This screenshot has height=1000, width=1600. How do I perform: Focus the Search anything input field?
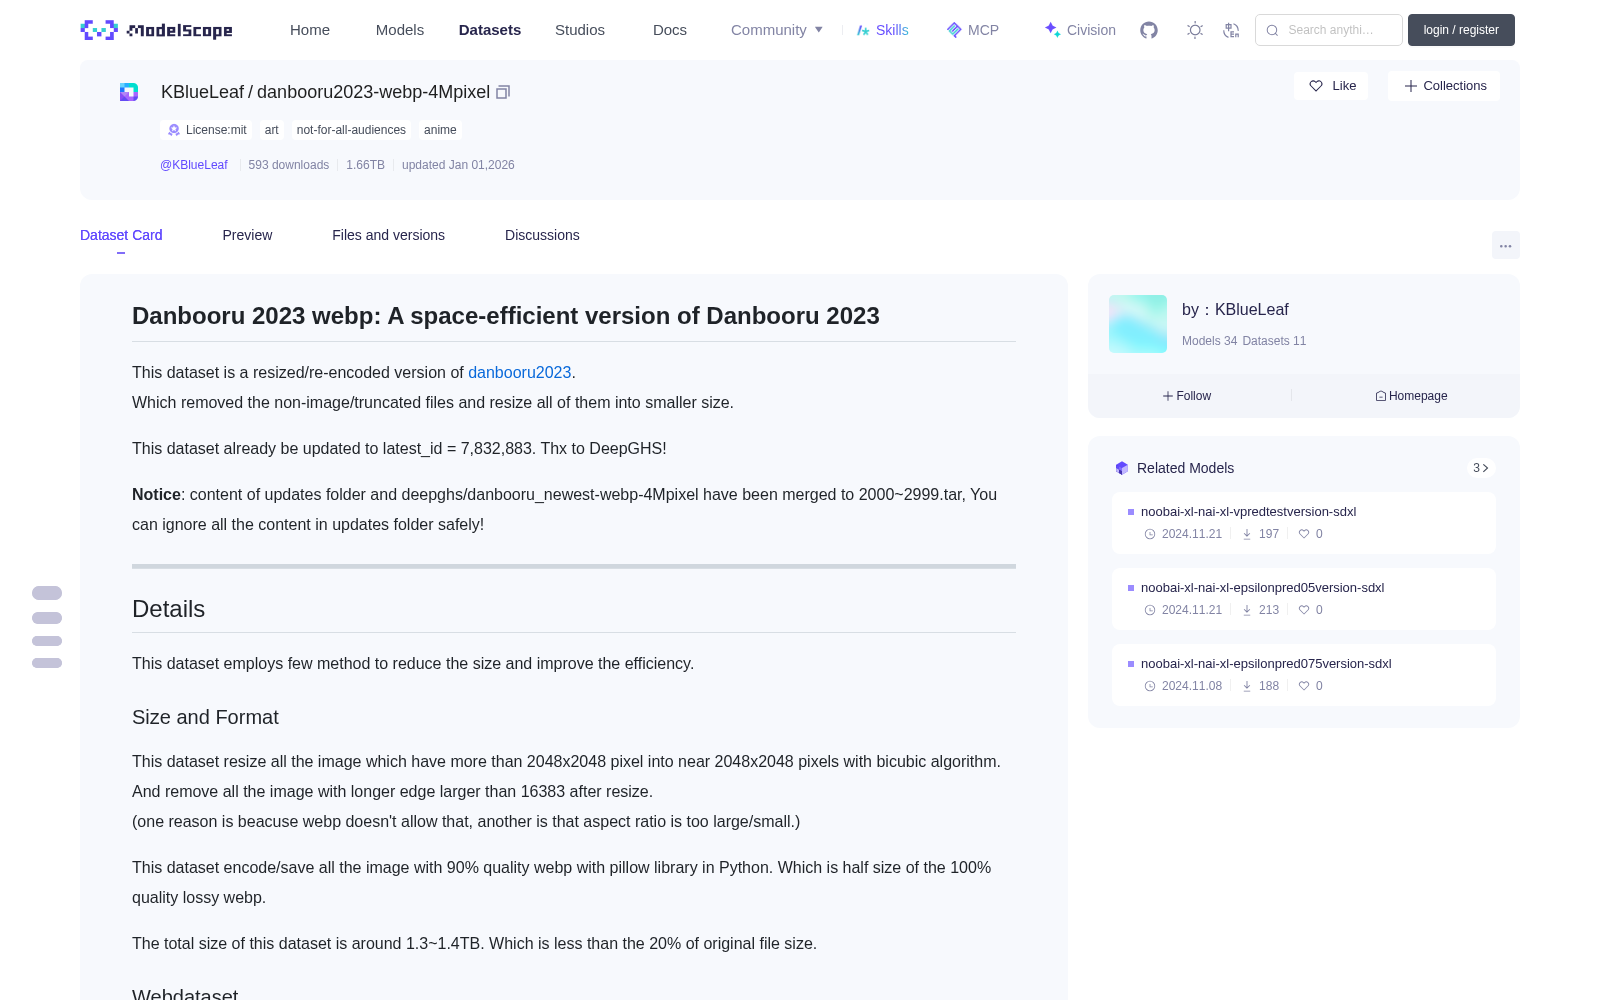(x=1329, y=30)
